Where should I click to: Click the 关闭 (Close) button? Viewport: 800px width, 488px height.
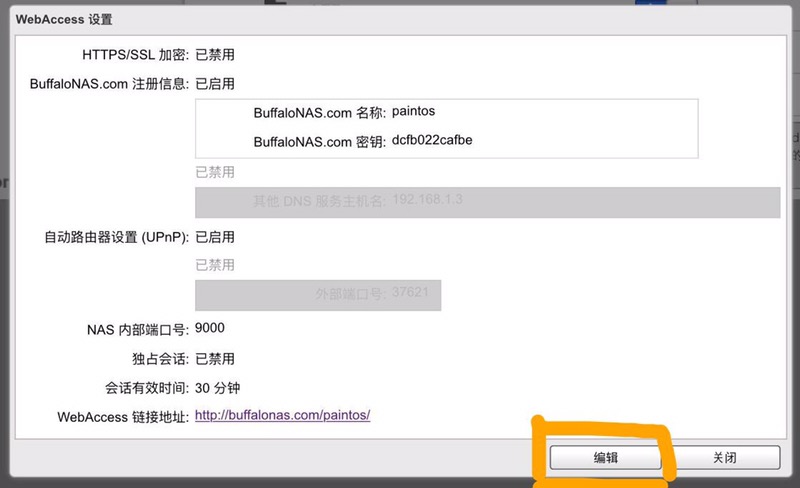724,457
